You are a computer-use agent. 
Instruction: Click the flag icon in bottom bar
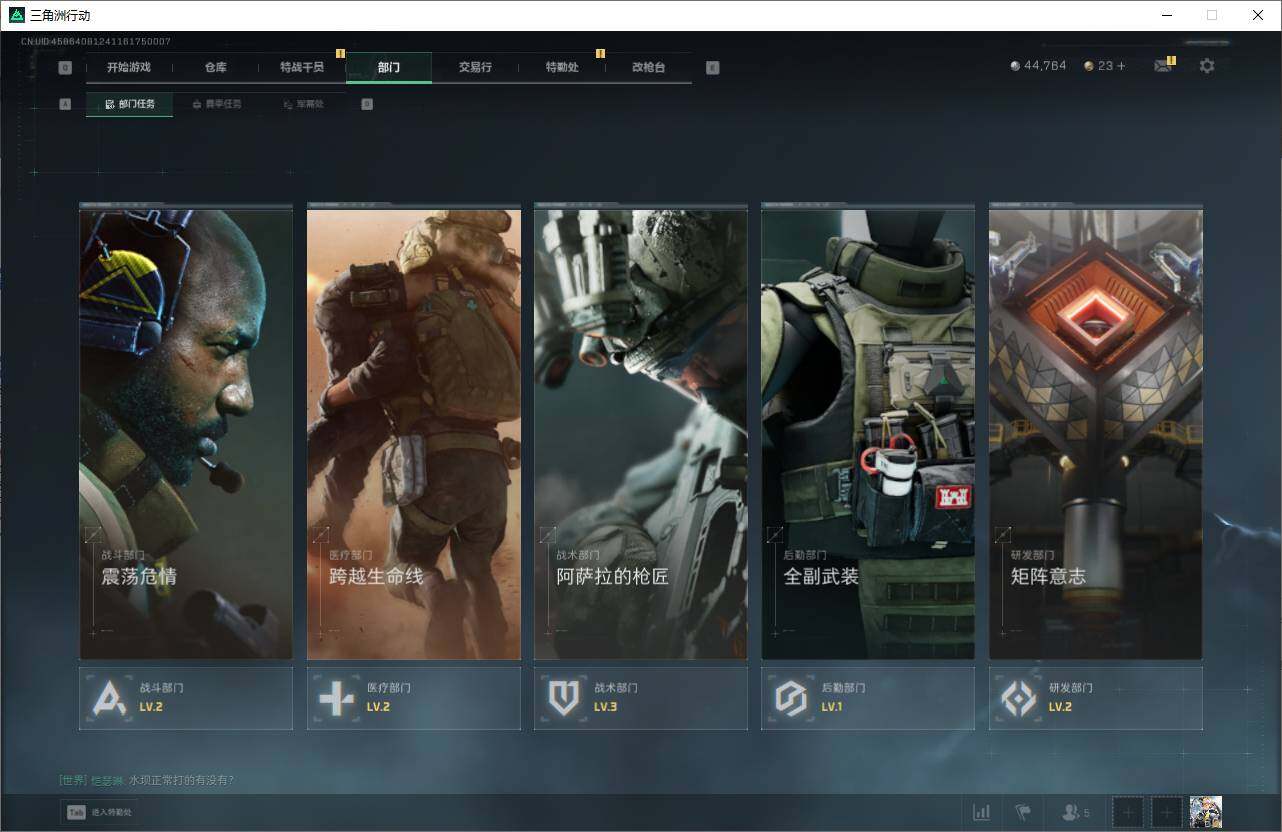pos(1022,812)
